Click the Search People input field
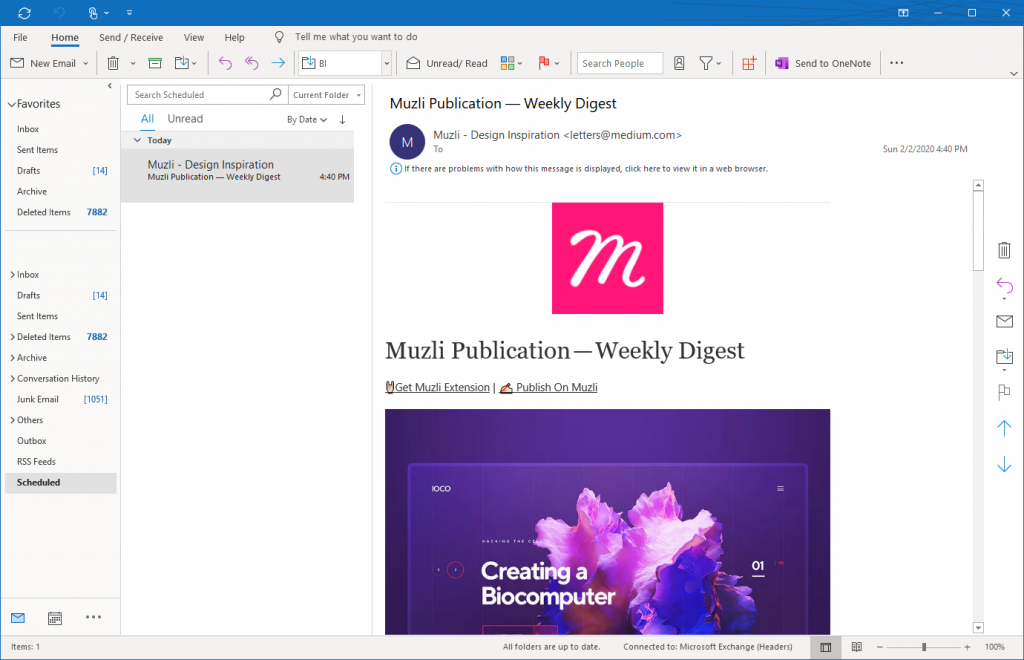Screen dimensions: 1024x660 click(x=619, y=63)
